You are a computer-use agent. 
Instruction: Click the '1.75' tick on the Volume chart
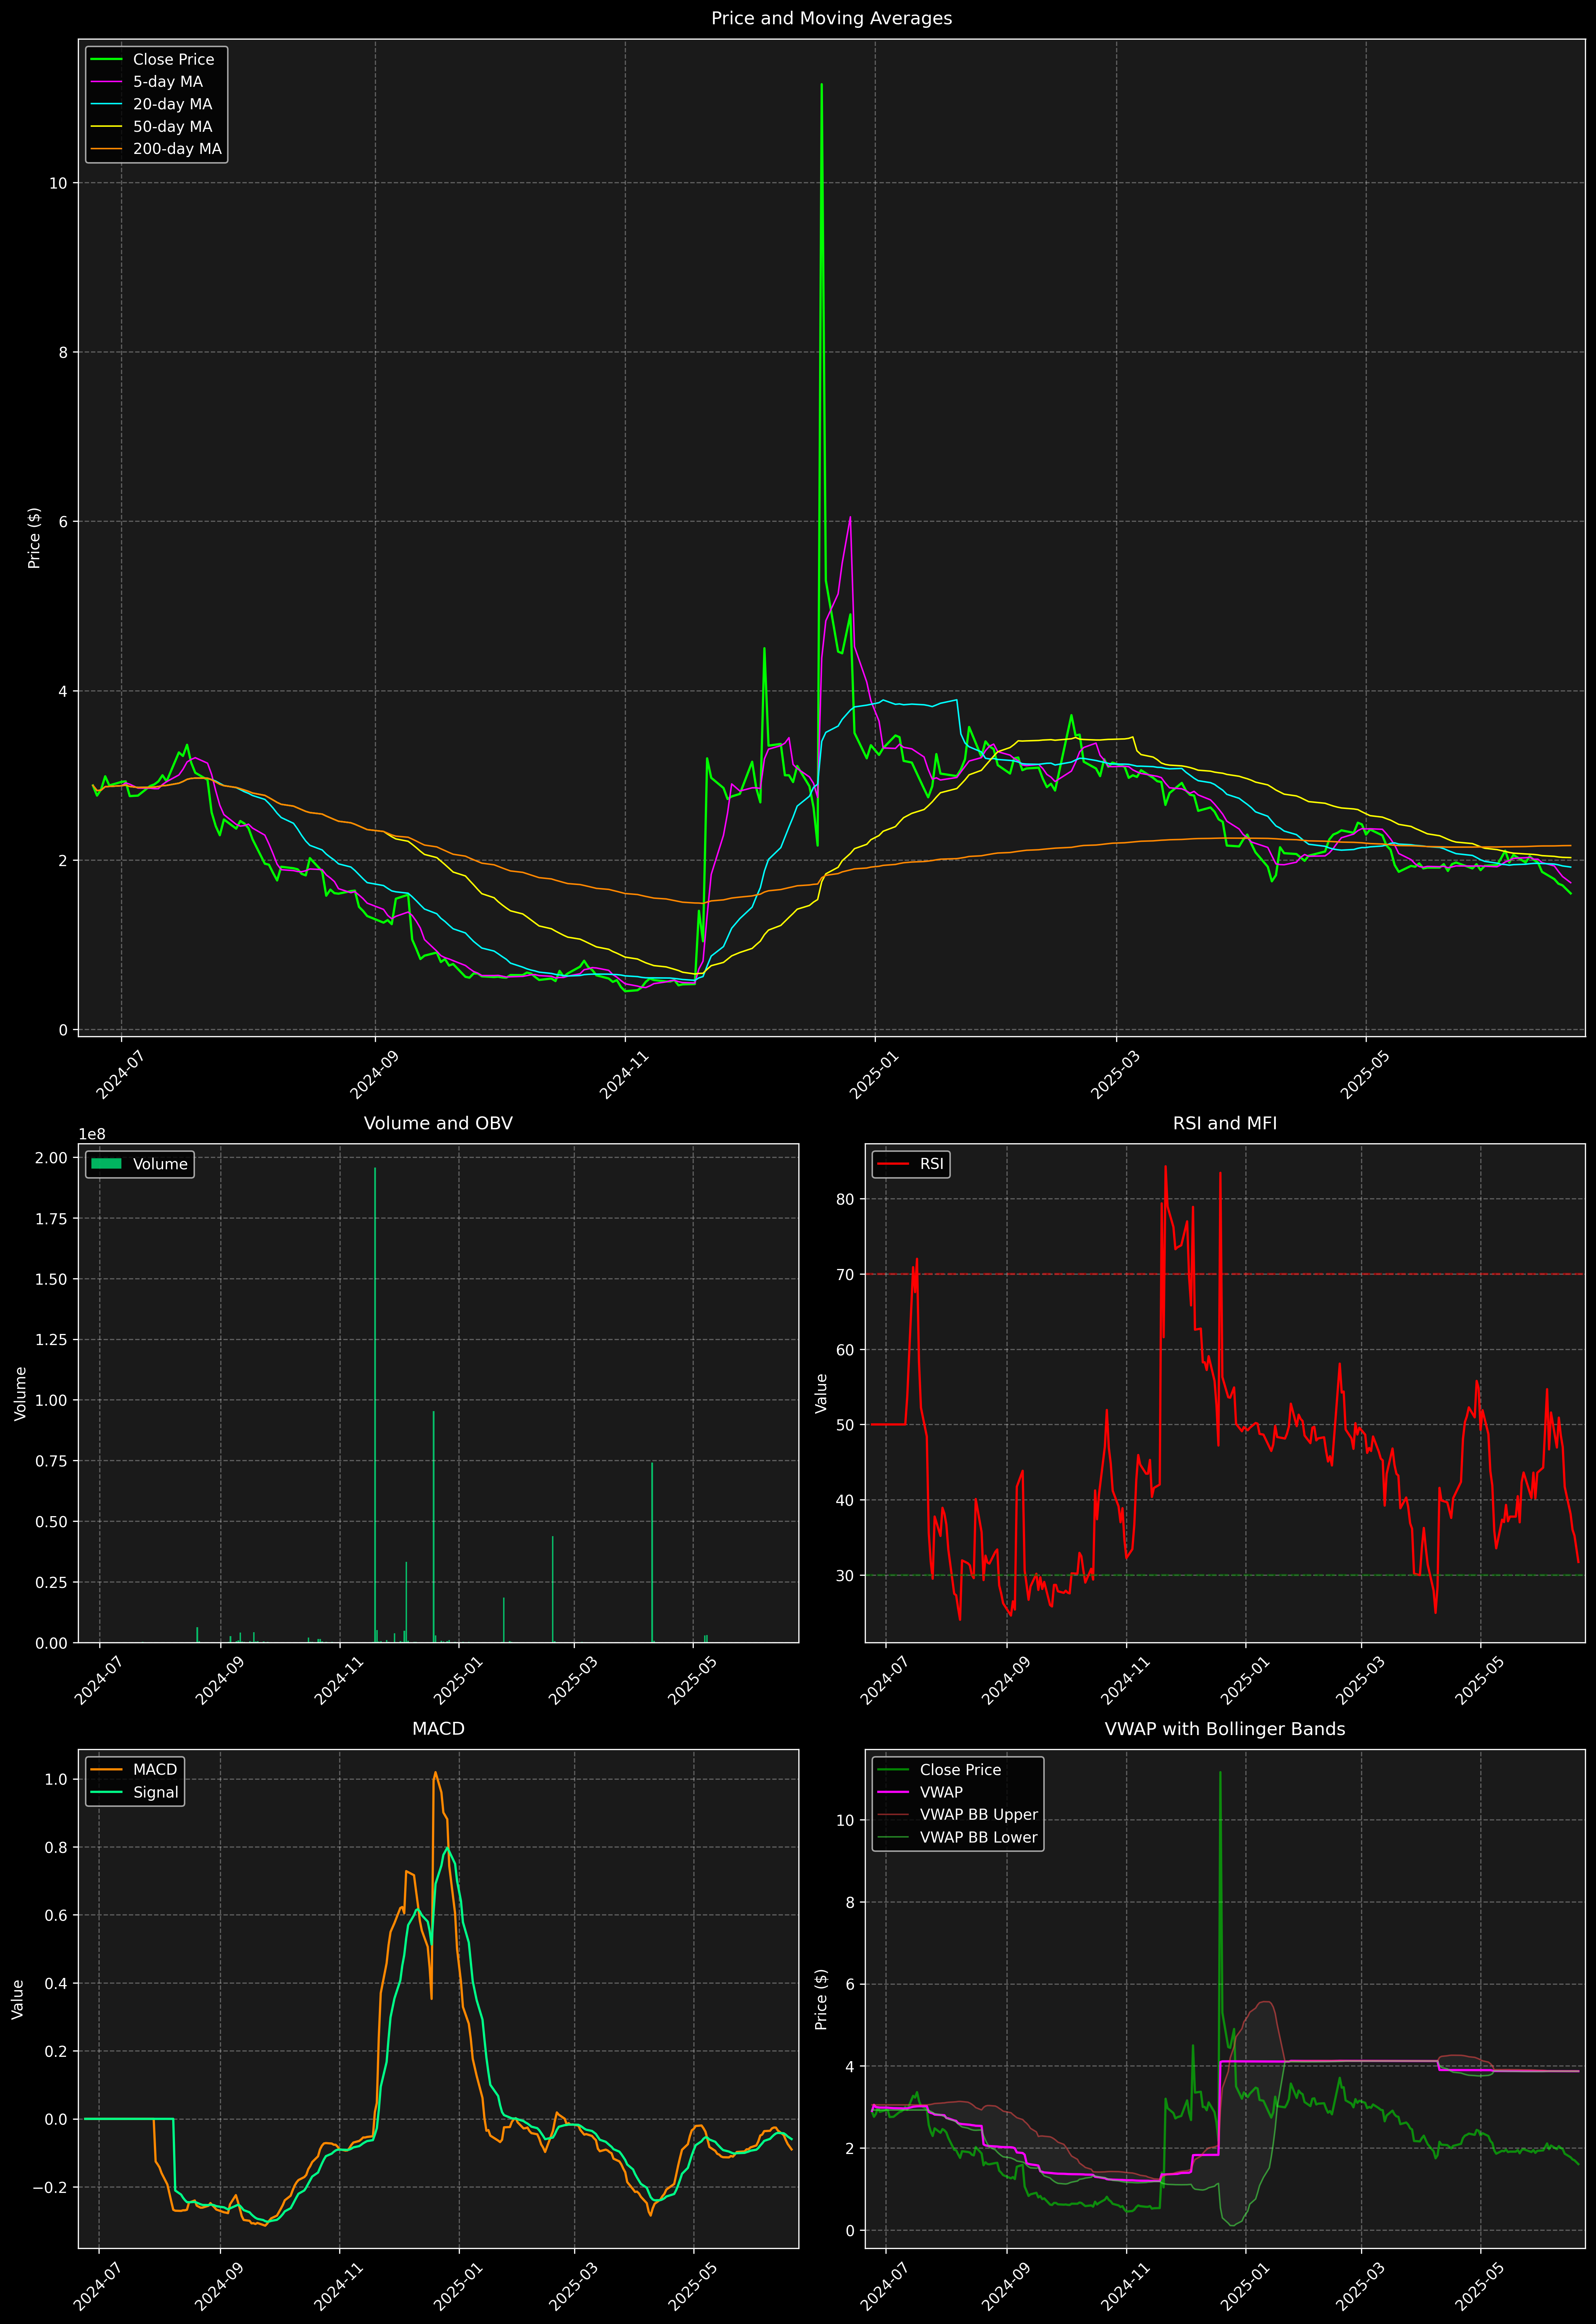51,1219
